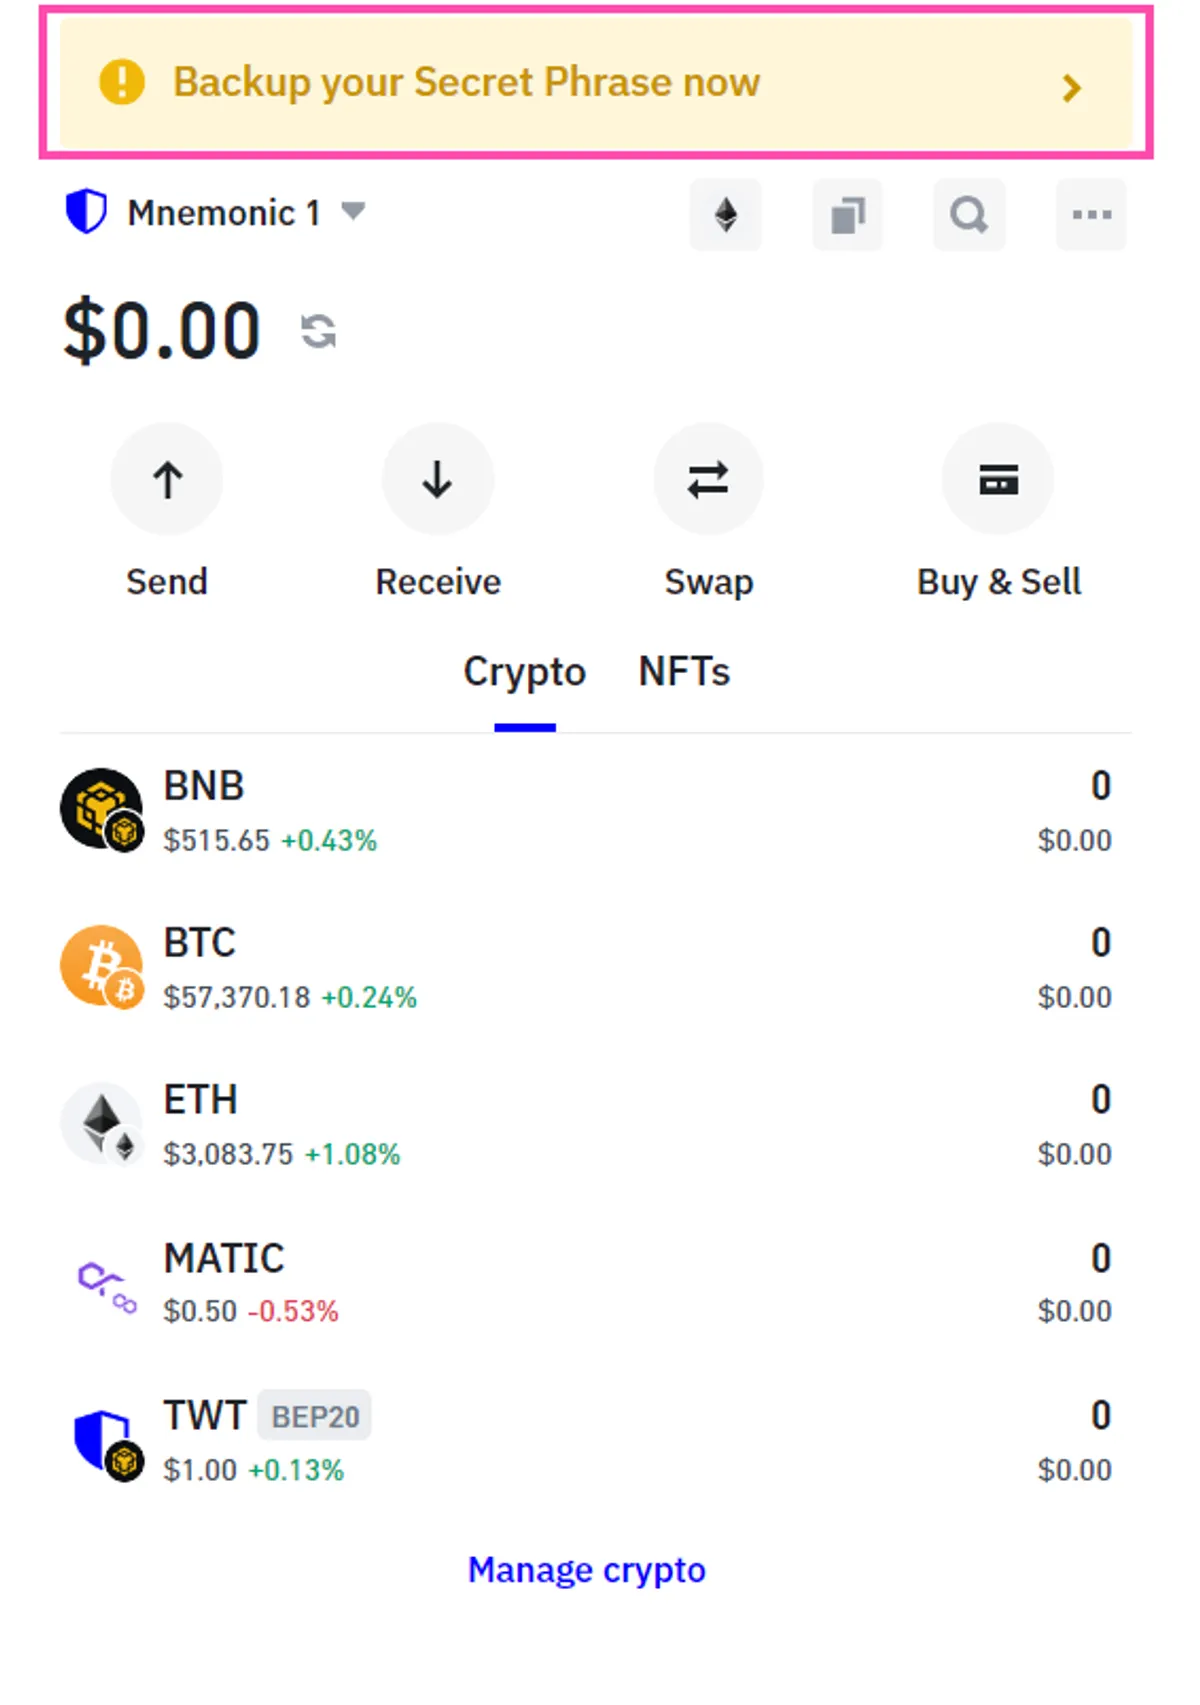Switch to the NFTs tab
Screen dimensions: 1200x1705
[685, 672]
